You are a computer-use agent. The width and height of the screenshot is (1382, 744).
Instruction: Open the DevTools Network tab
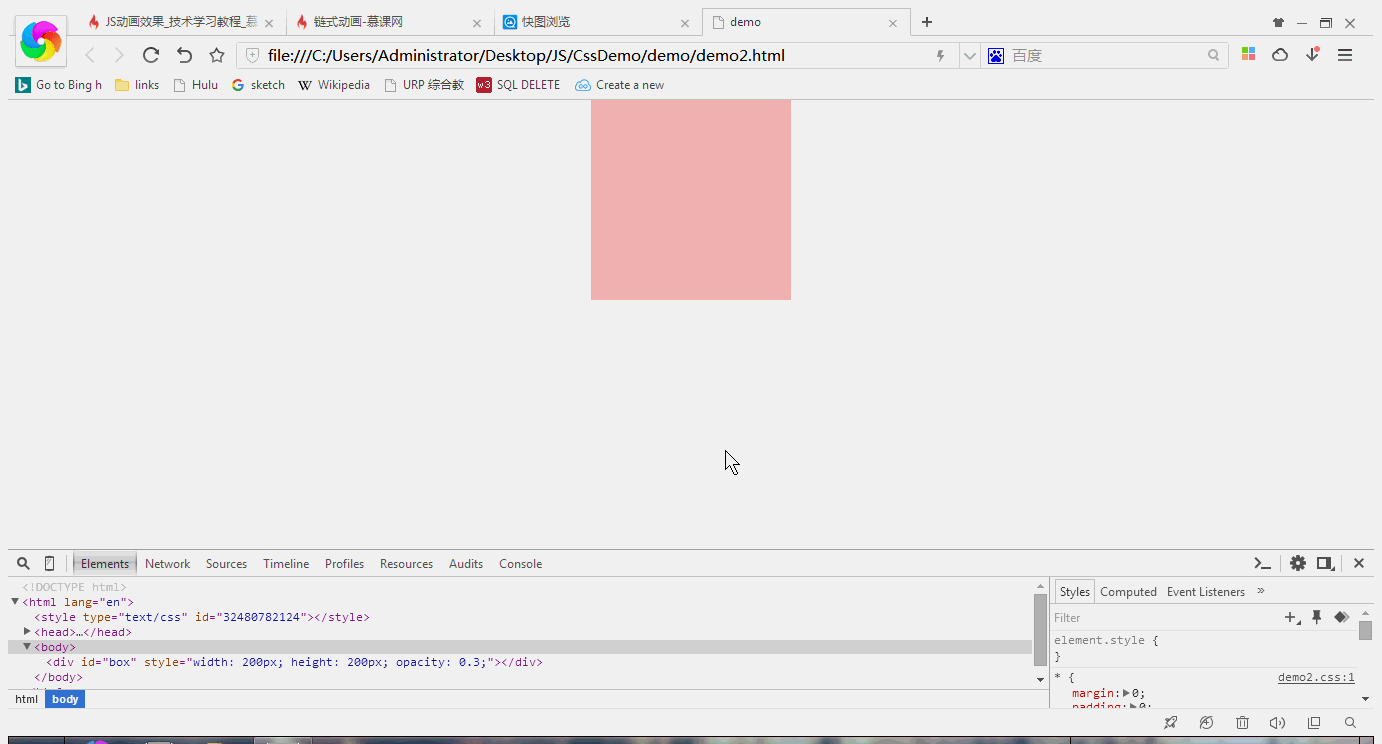(x=167, y=564)
